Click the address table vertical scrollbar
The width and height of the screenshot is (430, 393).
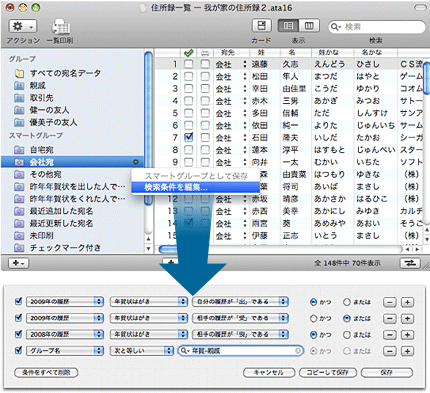[426, 77]
